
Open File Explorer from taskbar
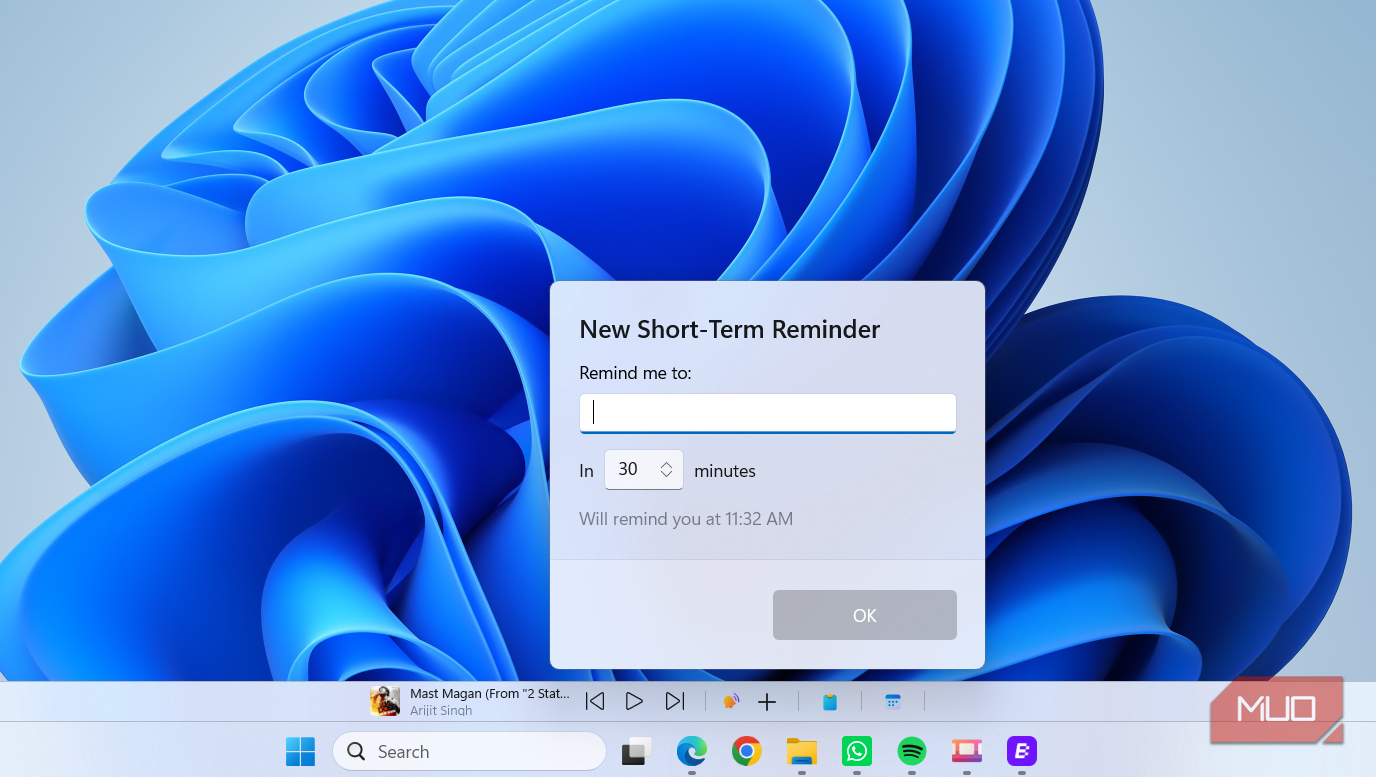coord(802,751)
